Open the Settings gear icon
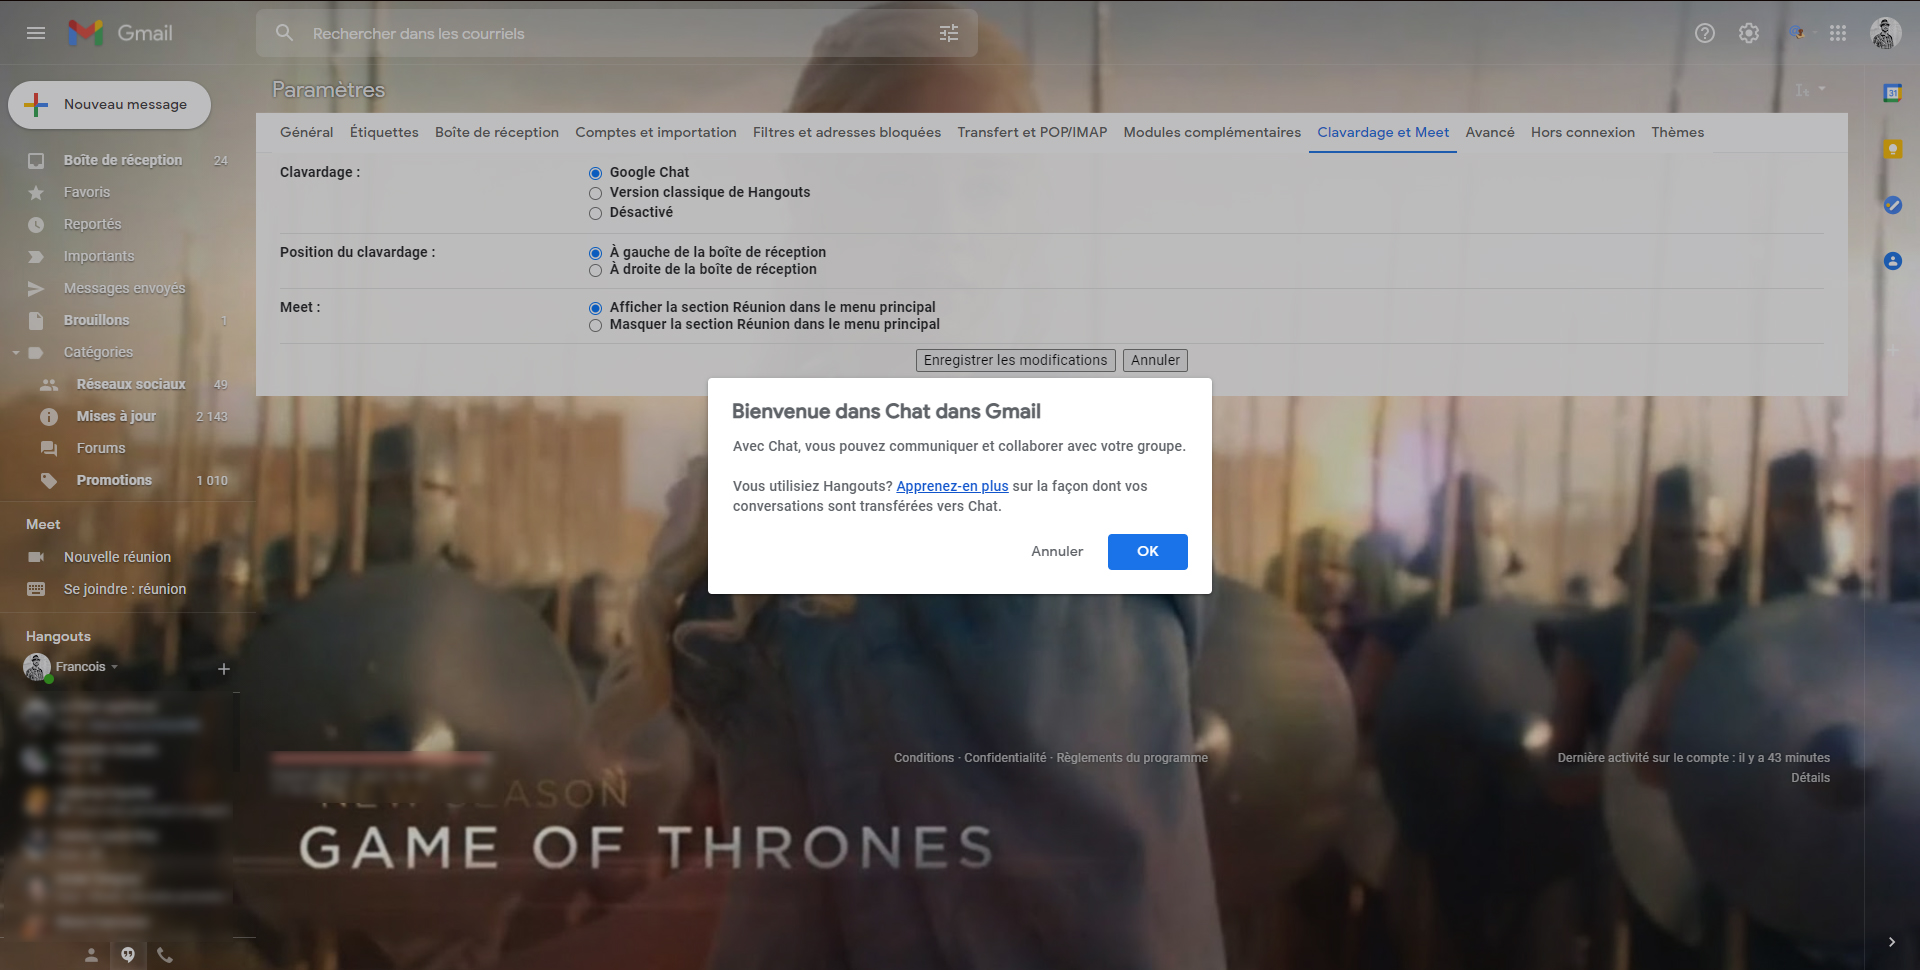The width and height of the screenshot is (1920, 970). point(1749,33)
